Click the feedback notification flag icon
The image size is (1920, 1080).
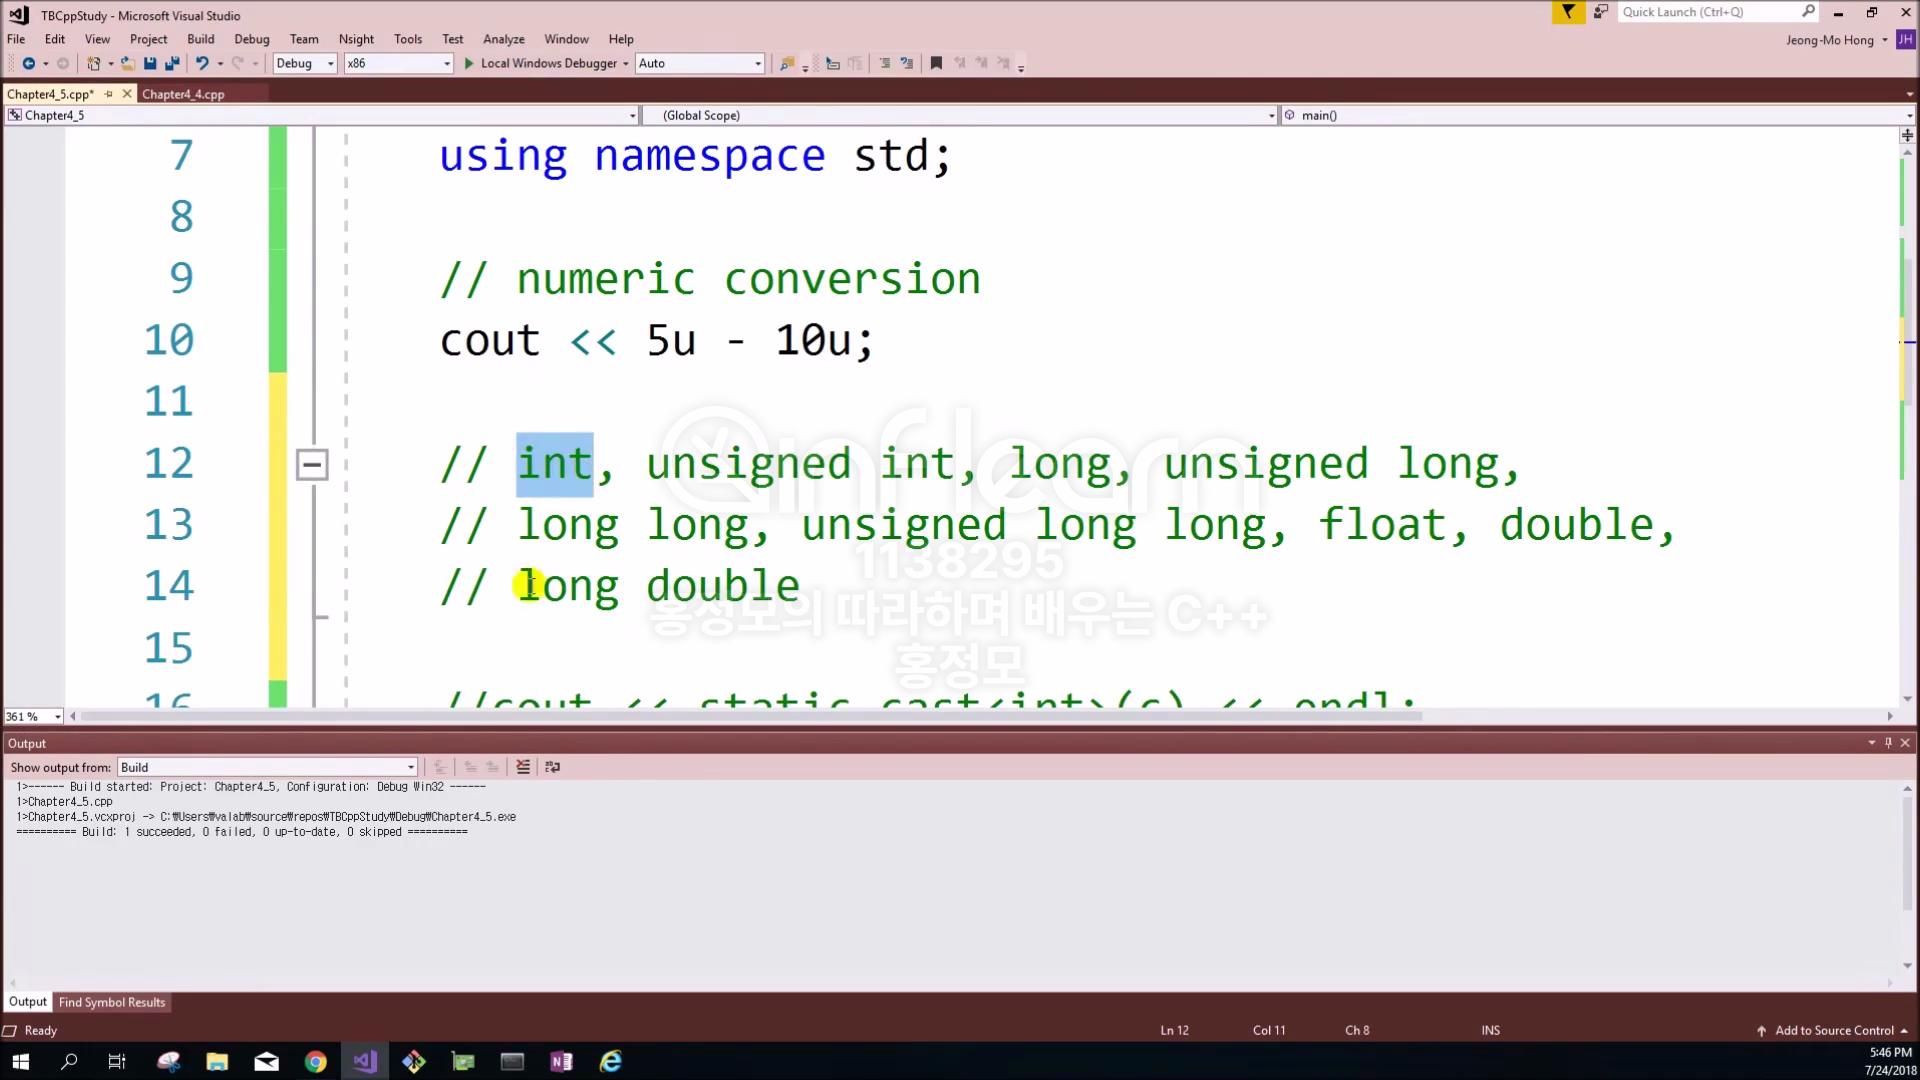(x=1568, y=12)
